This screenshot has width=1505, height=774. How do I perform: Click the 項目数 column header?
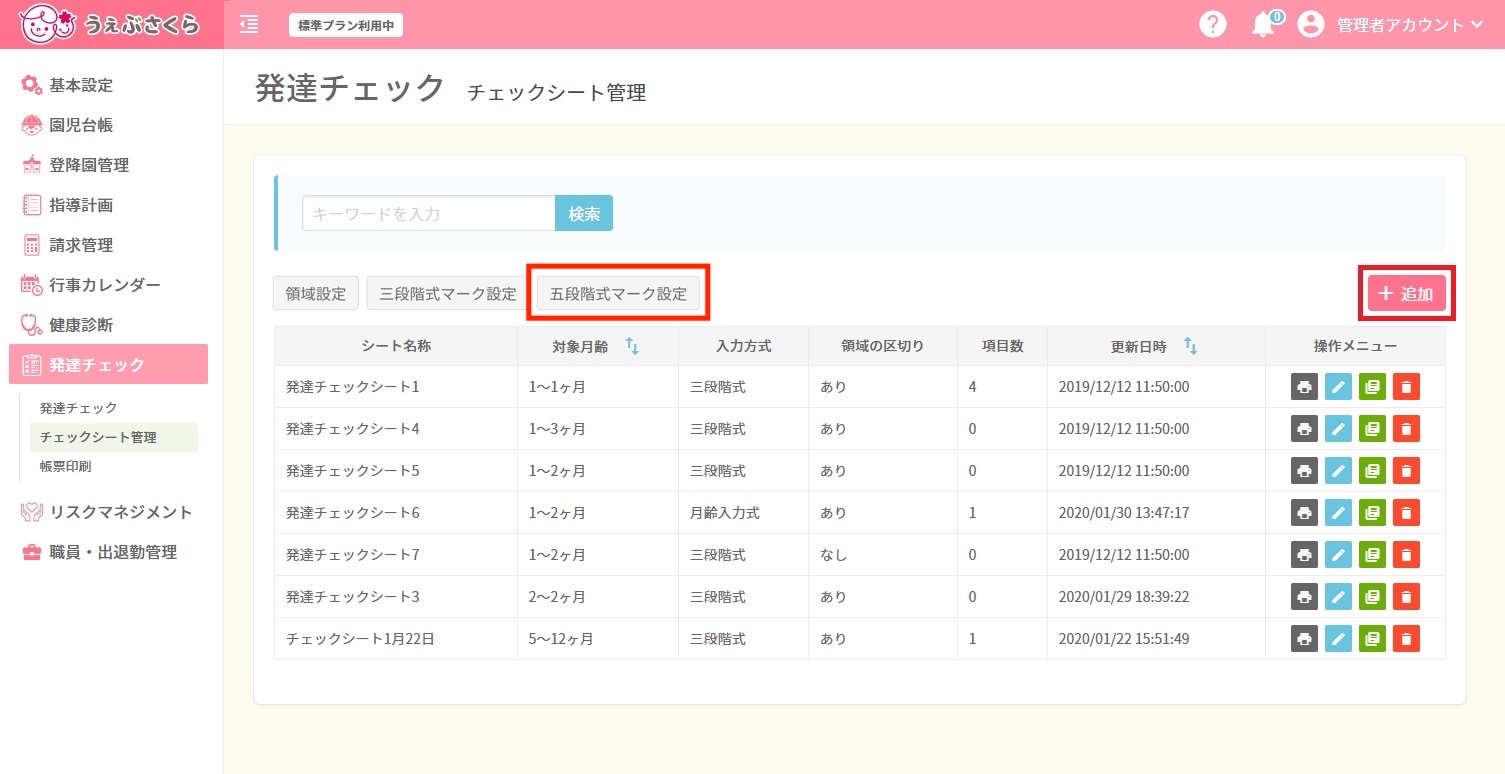pos(1003,346)
